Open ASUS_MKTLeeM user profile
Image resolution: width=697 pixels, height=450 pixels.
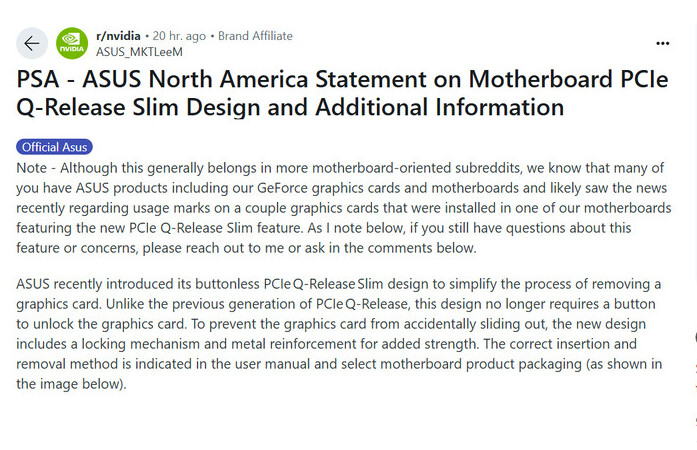tap(139, 52)
